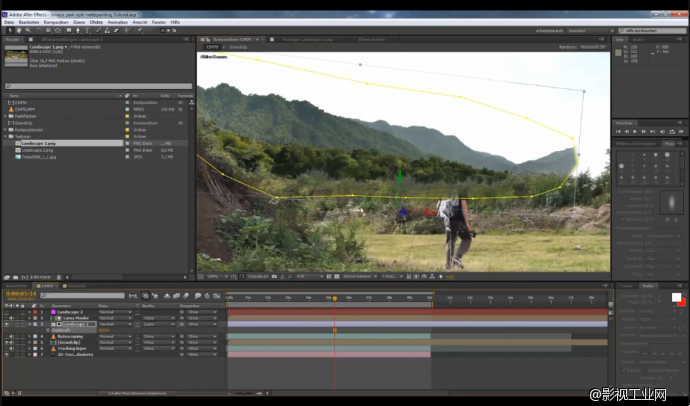Switch to Effekteinstellungen Landscape 1 tab
The width and height of the screenshot is (690, 406).
[72, 39]
